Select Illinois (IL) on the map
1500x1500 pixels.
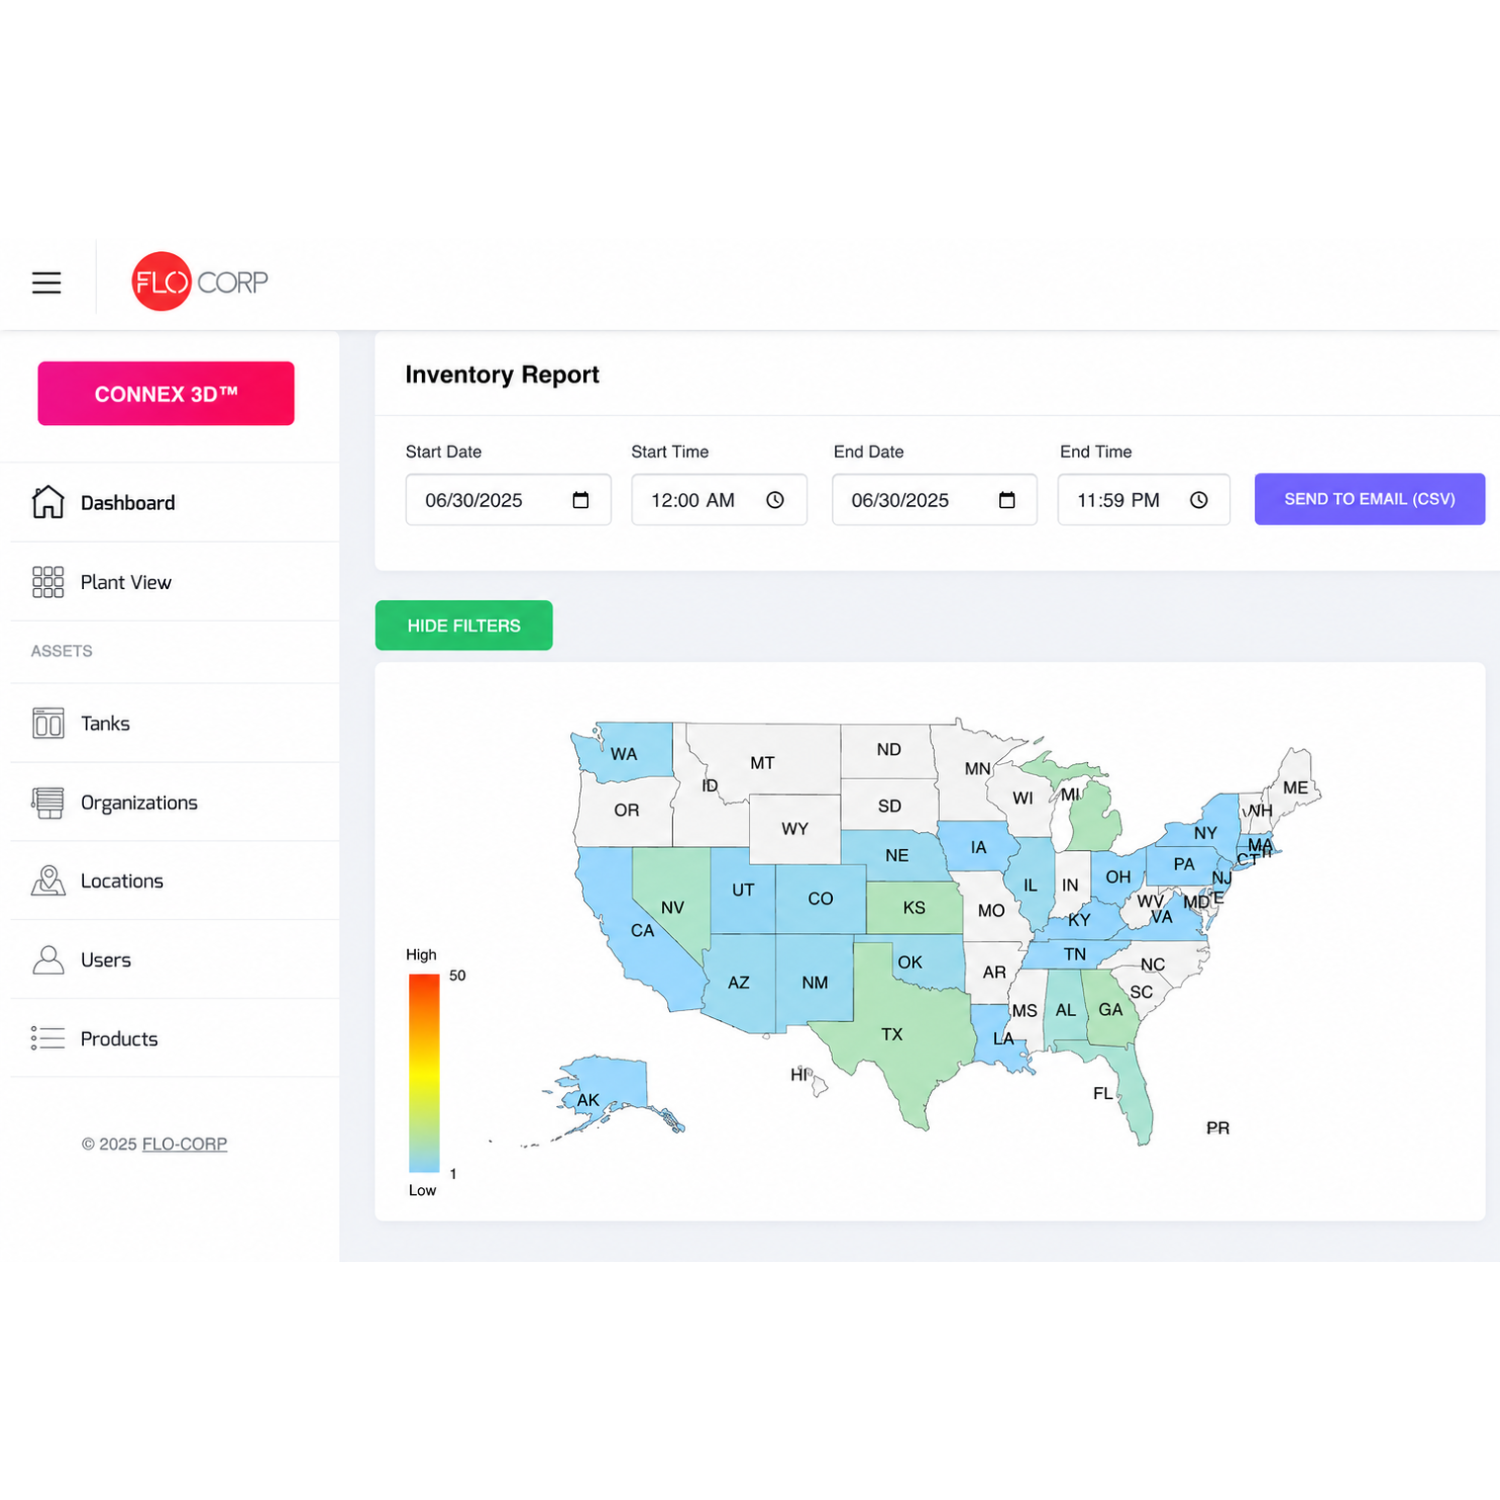click(x=1030, y=885)
